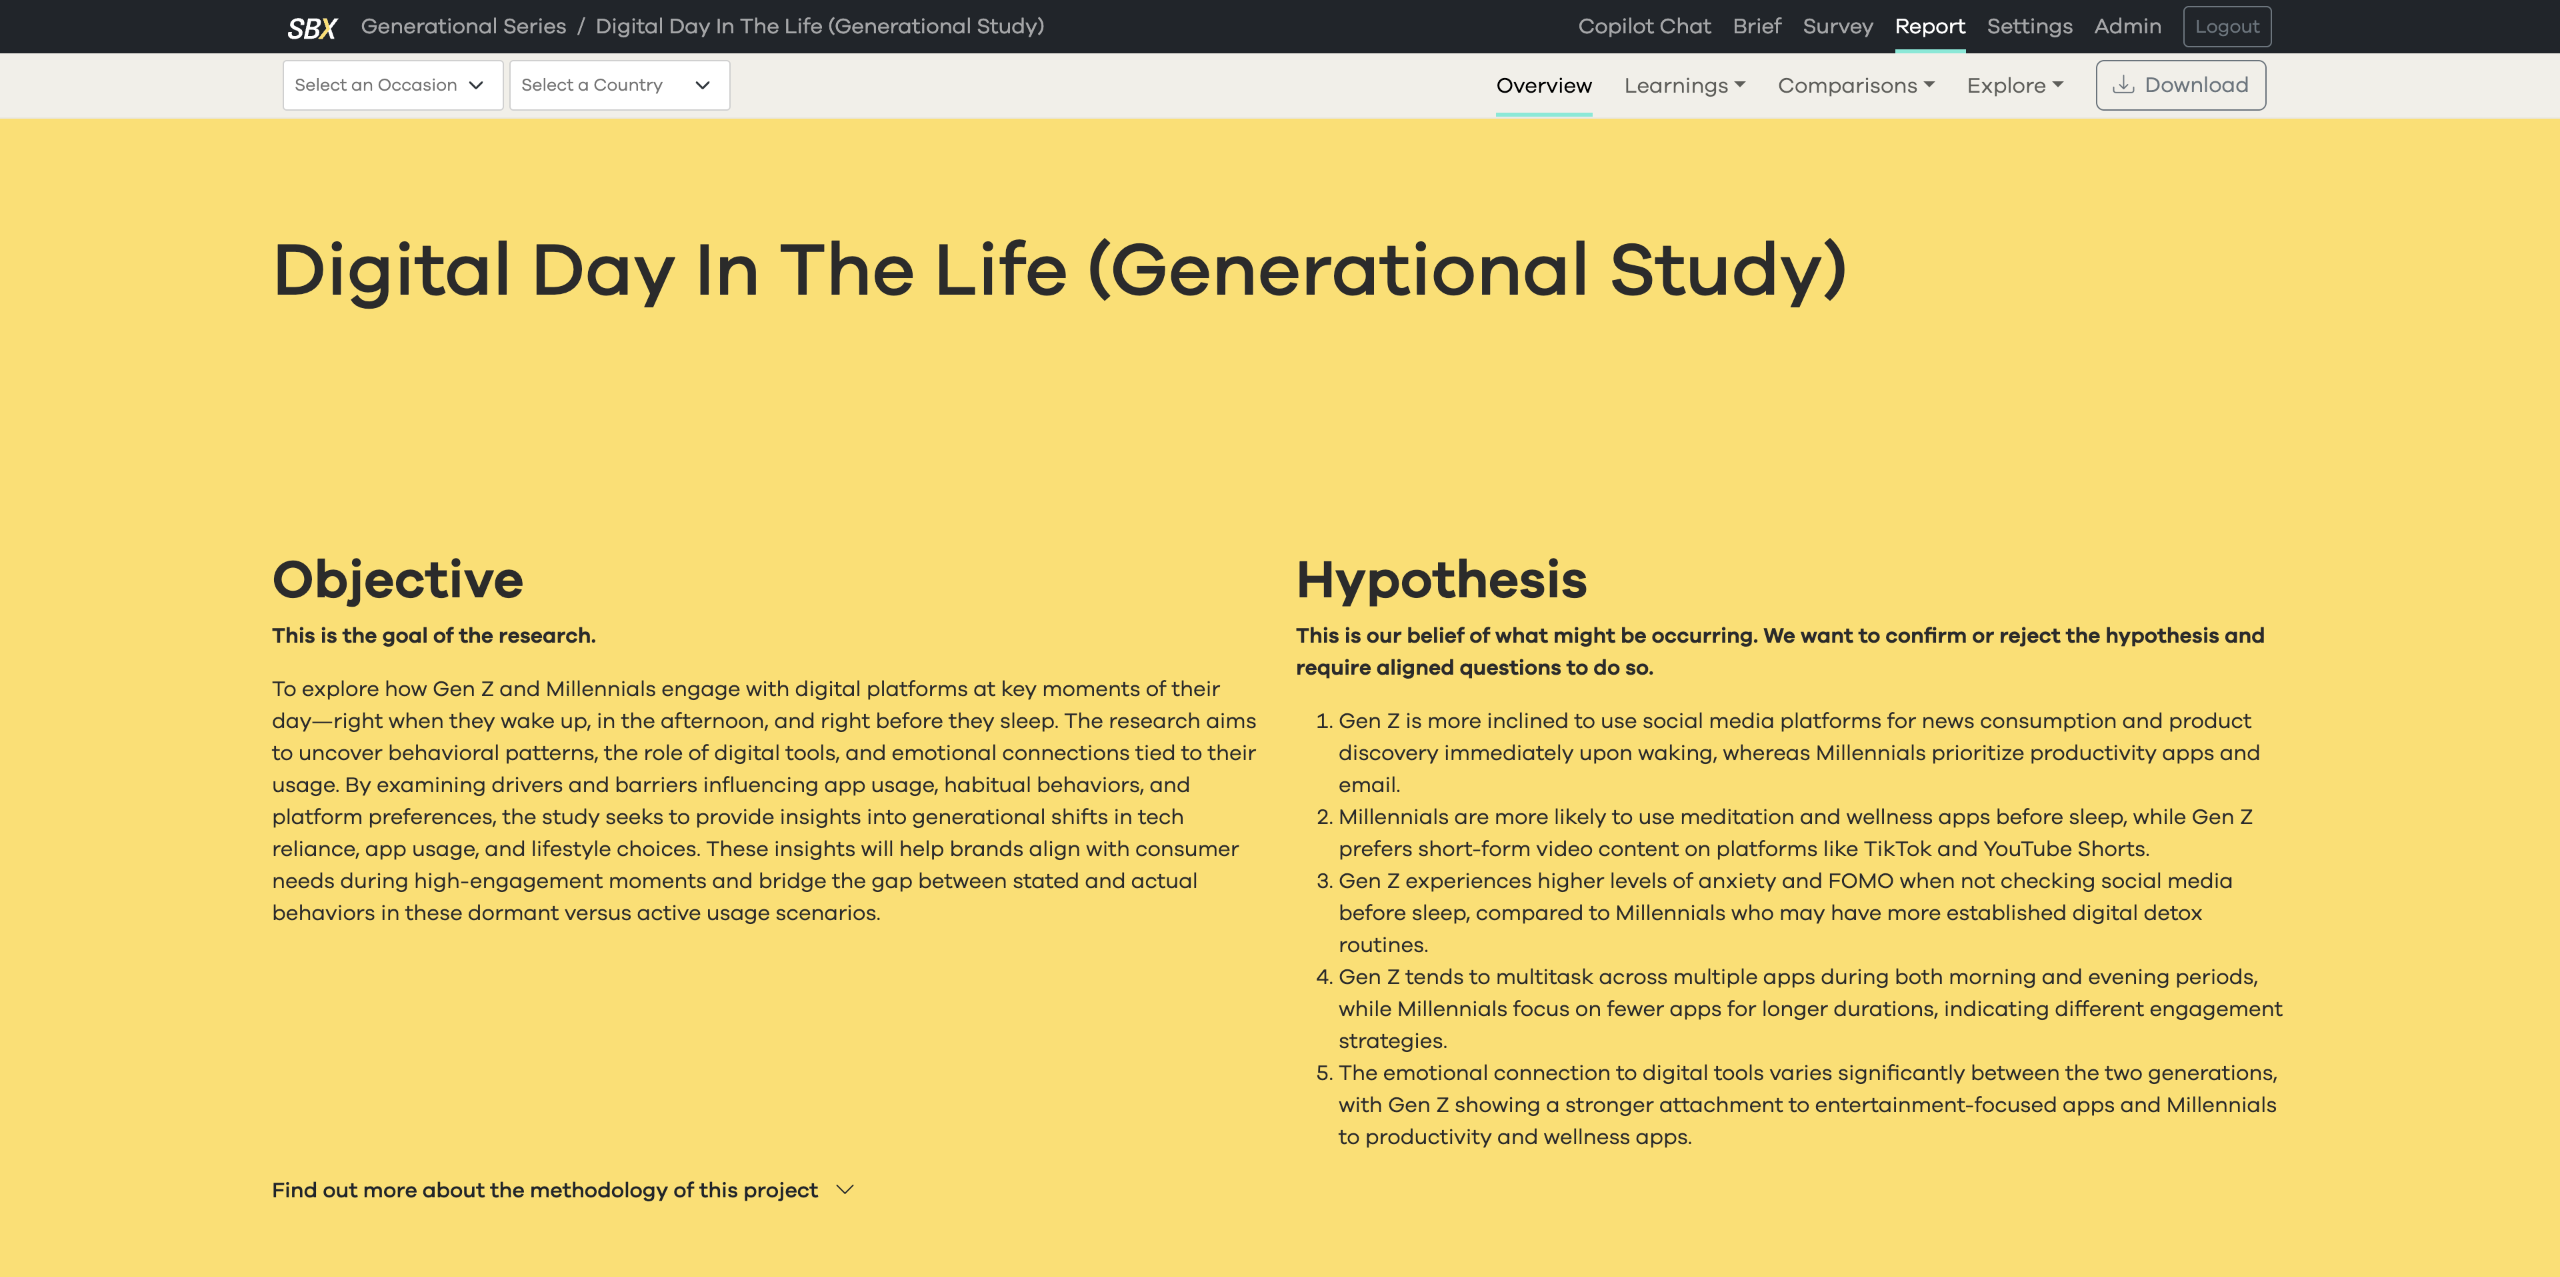Expand the Explore menu
Image resolution: width=2560 pixels, height=1277 pixels.
pos(2014,86)
